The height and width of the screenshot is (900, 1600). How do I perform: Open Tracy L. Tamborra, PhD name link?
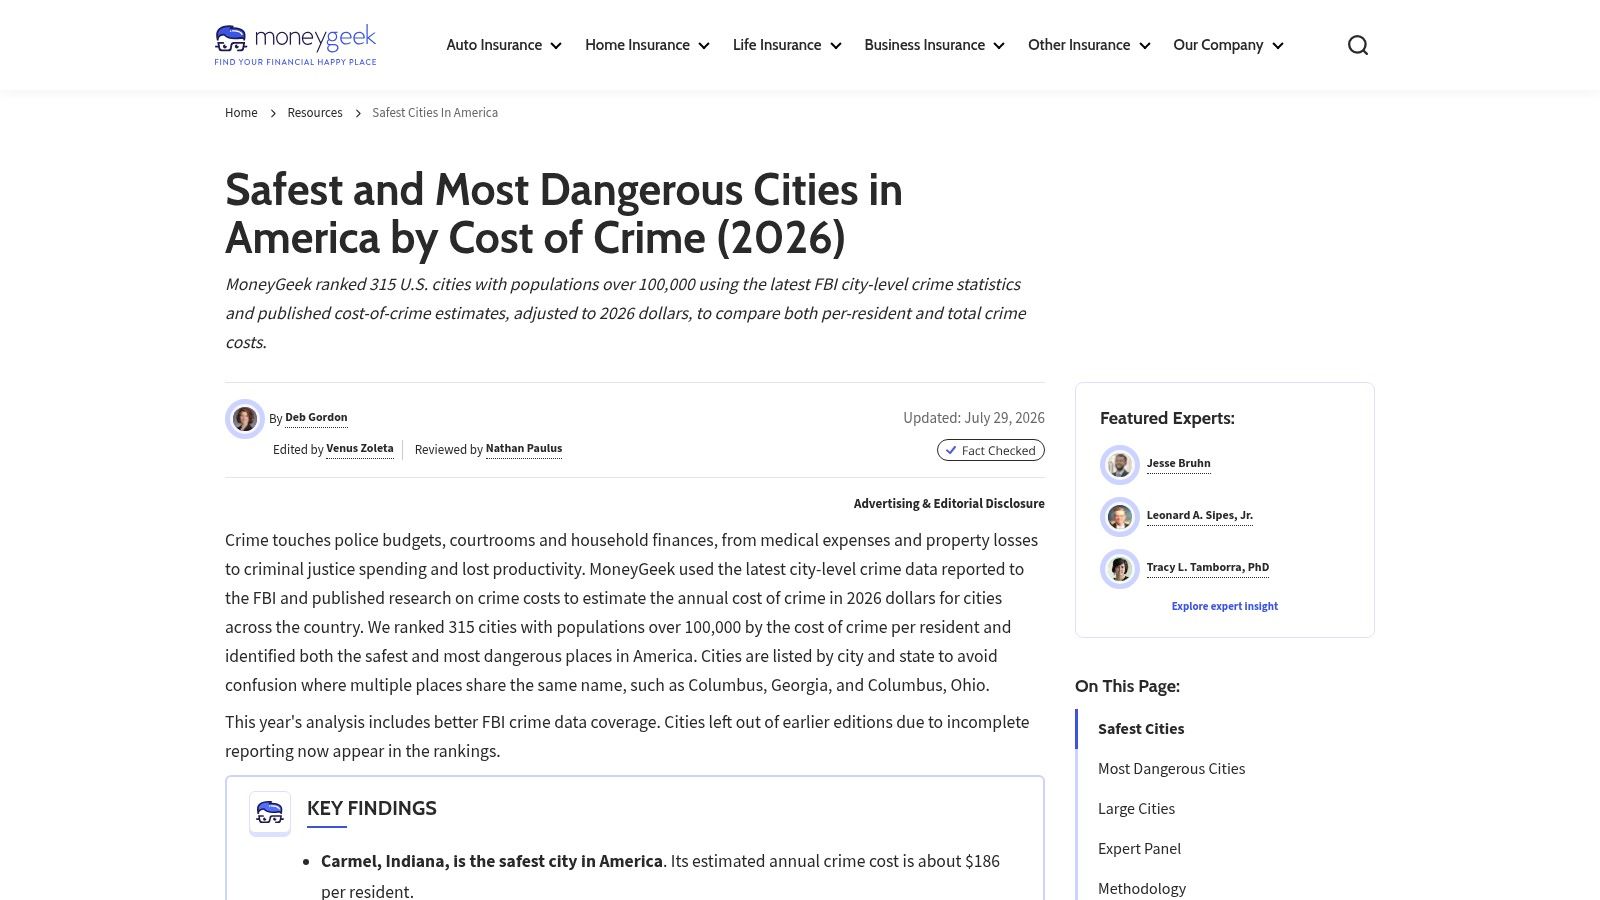[x=1208, y=567]
